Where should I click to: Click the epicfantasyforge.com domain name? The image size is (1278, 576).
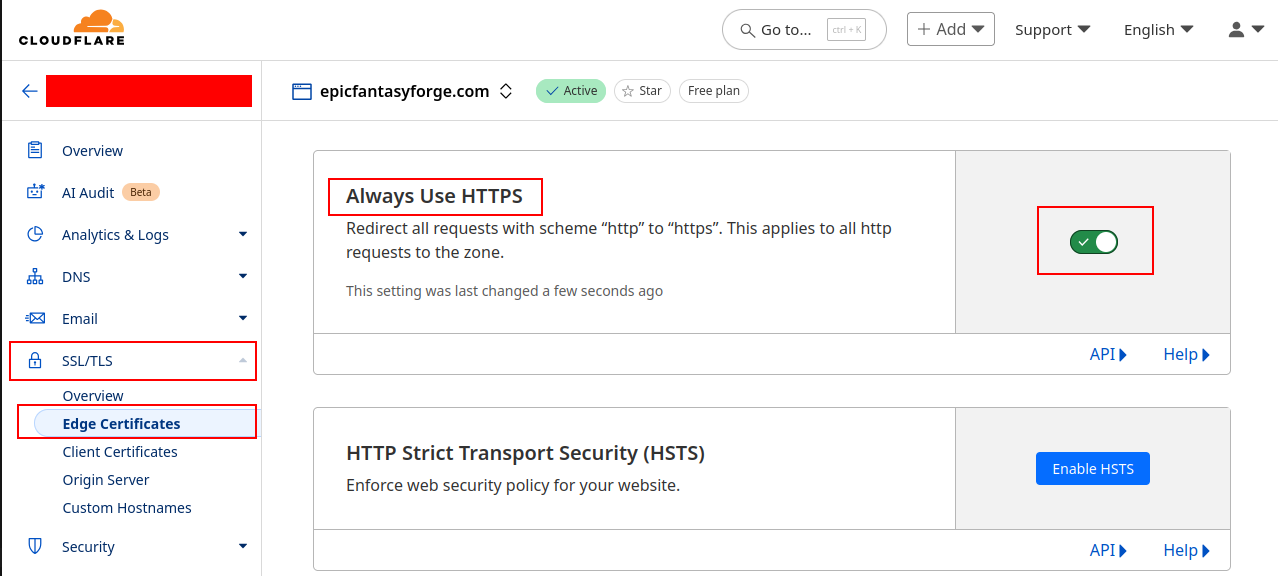coord(404,91)
